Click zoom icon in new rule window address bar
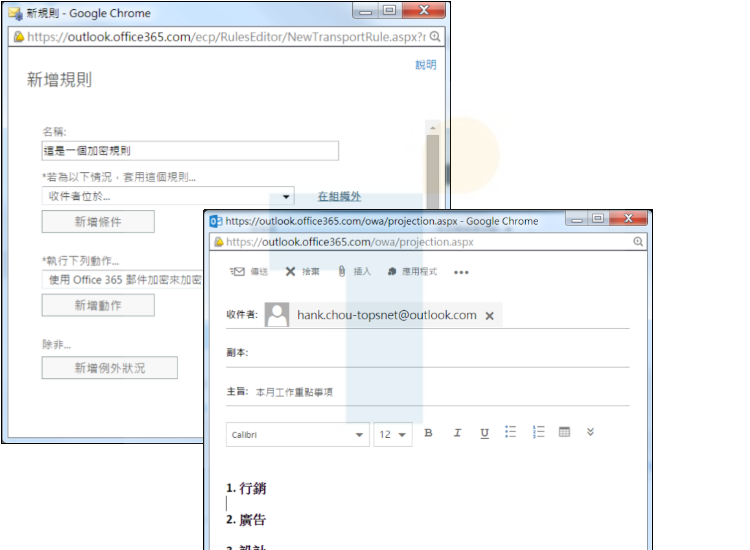The width and height of the screenshot is (750, 550). coord(435,37)
